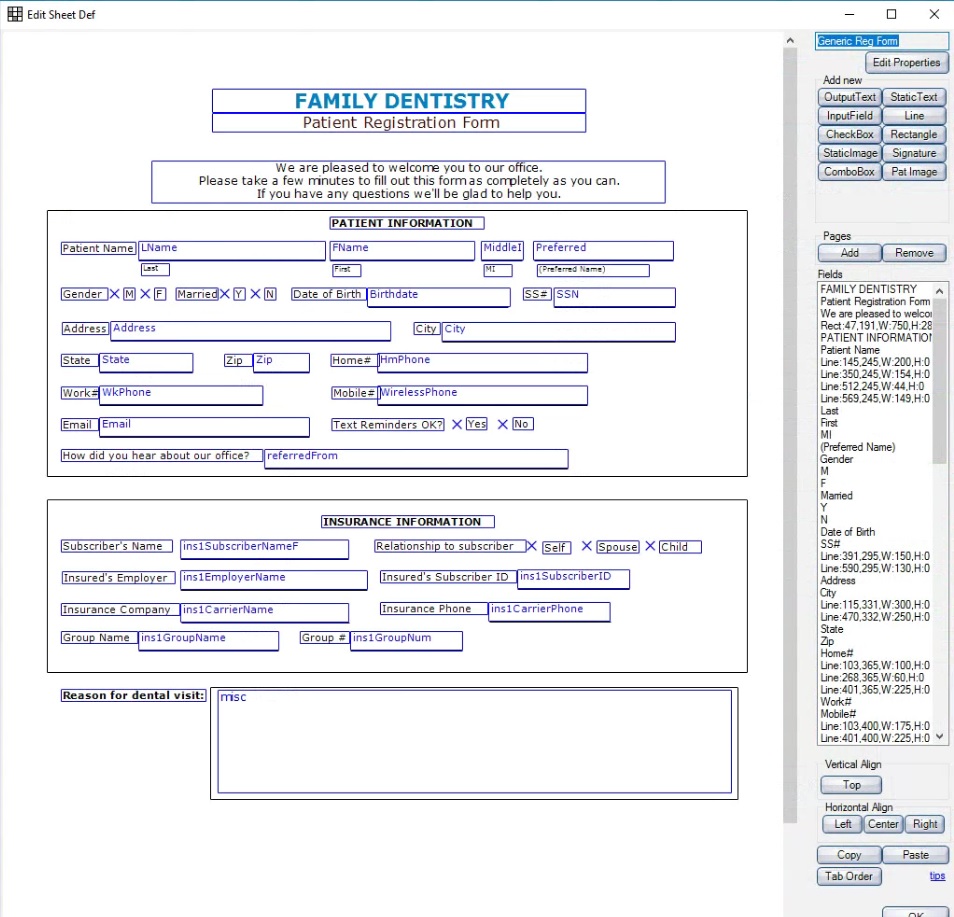Select 'SS#' in Fields list
The width and height of the screenshot is (954, 917).
[830, 544]
